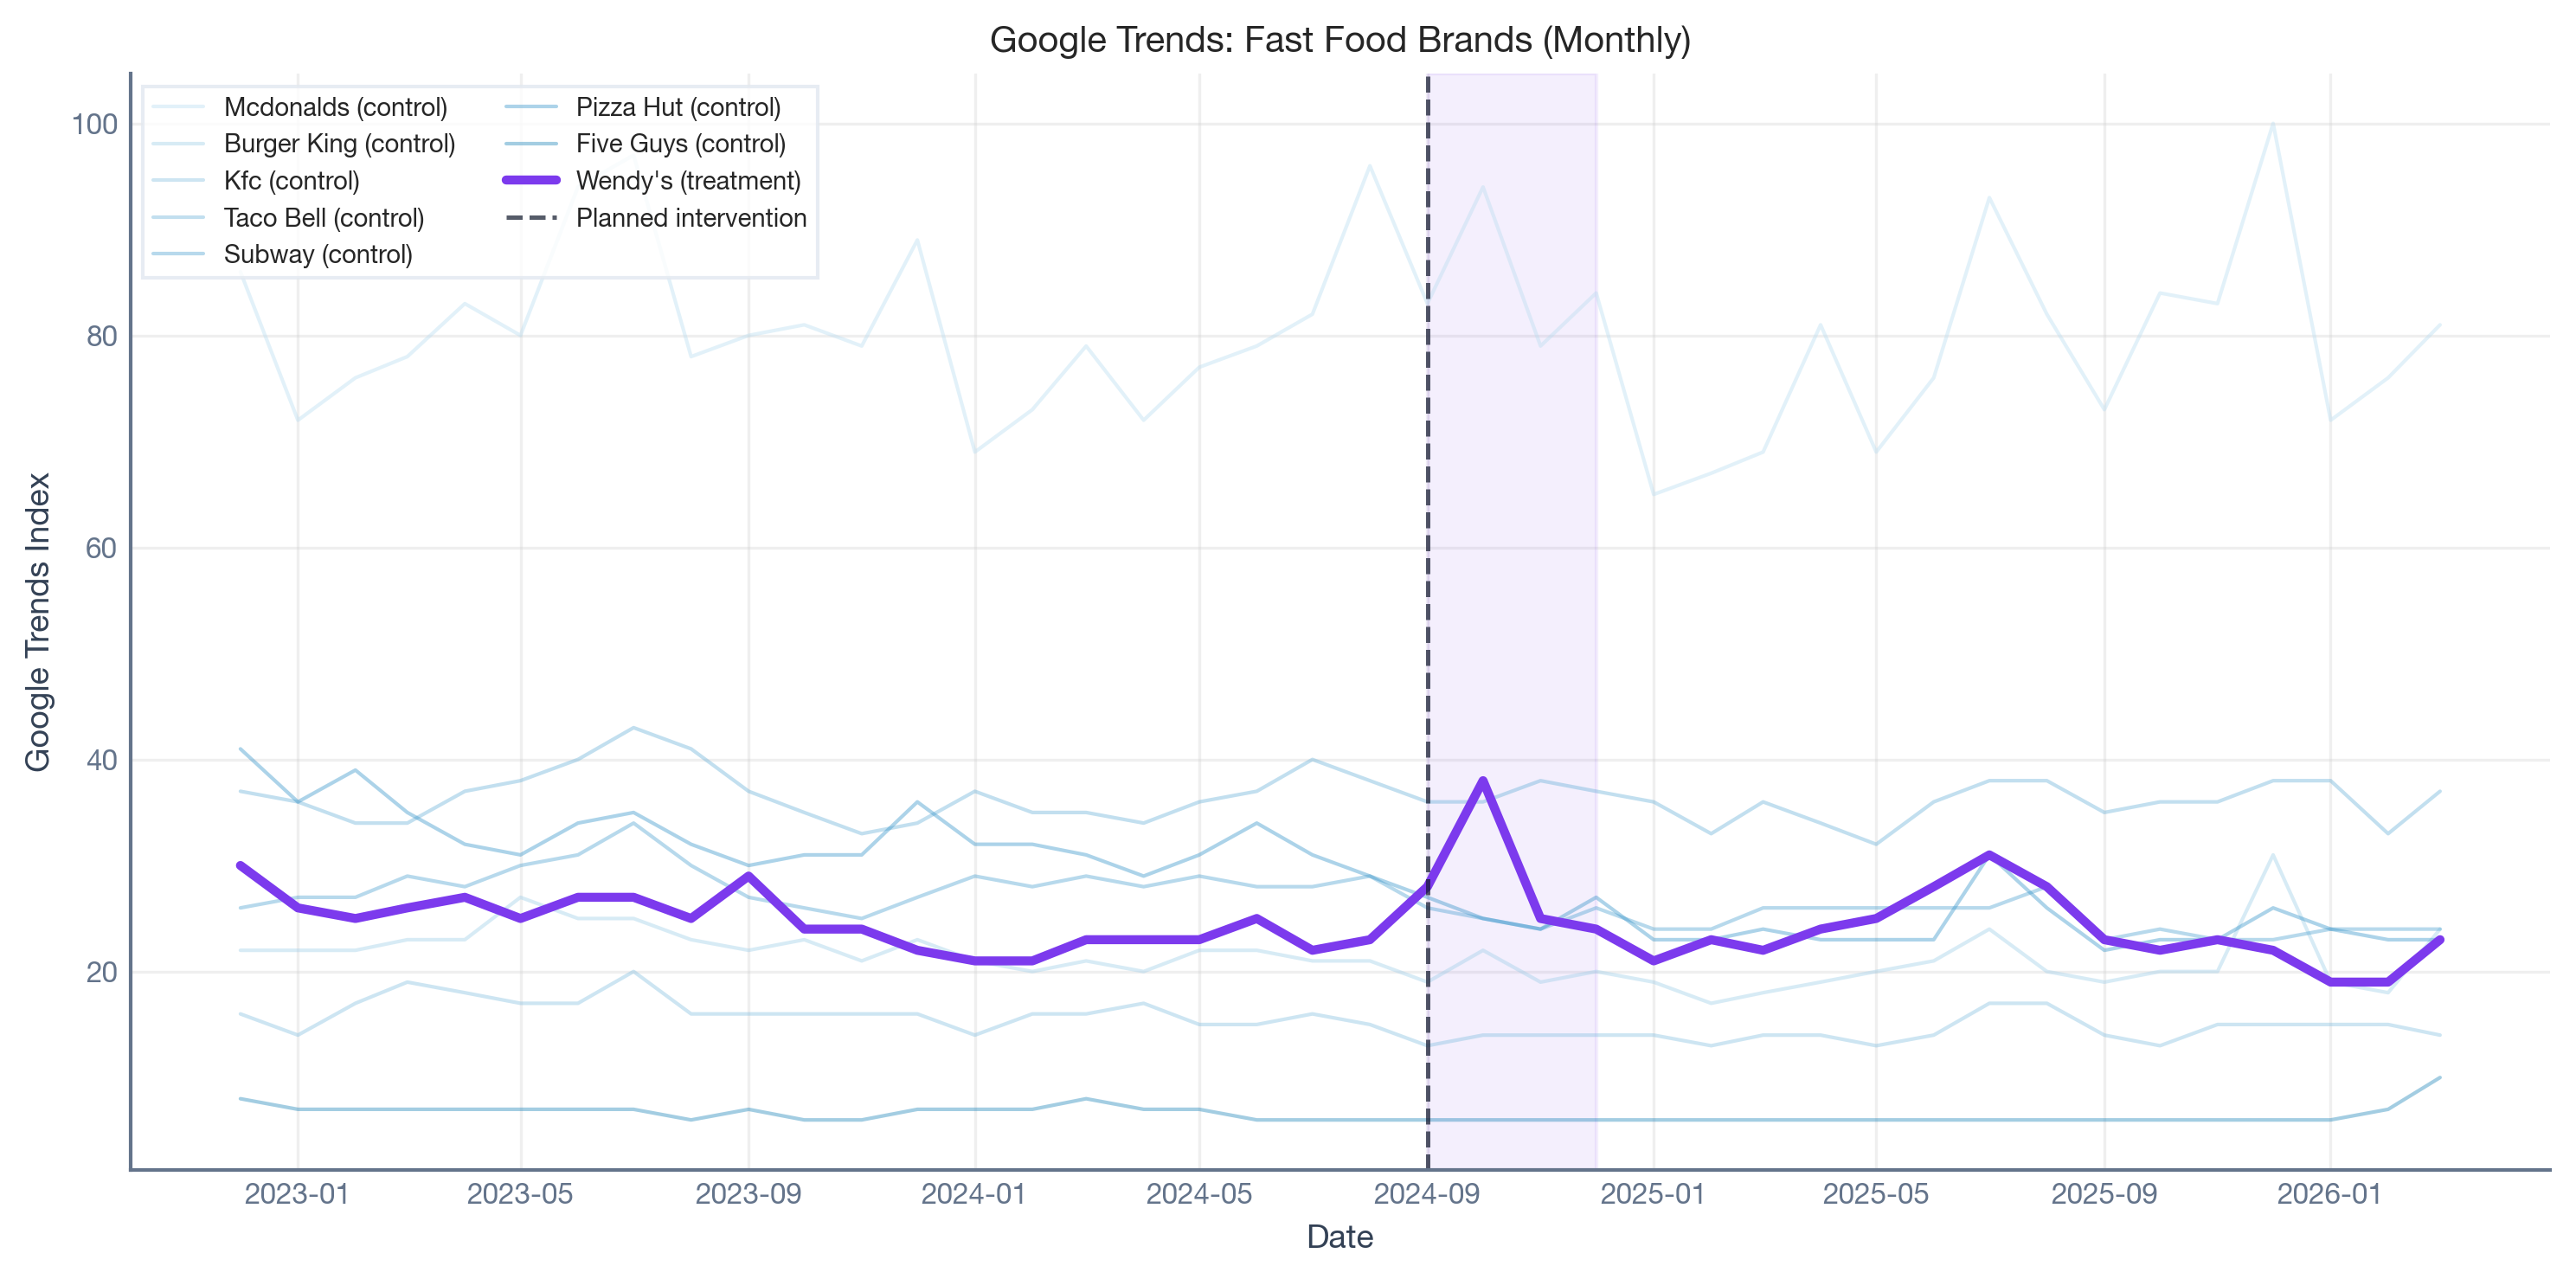2576x1279 pixels.
Task: Select Taco Bell (control) legend item
Action: tap(323, 218)
